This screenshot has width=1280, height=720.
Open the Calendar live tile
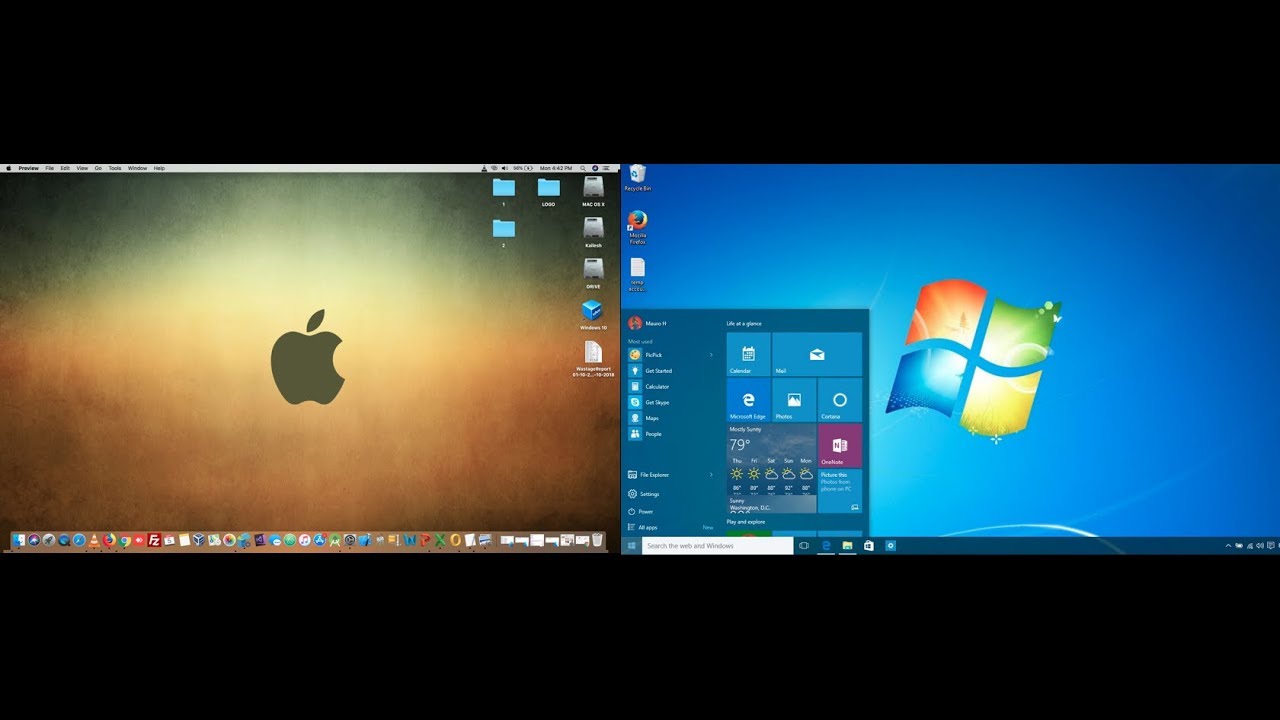tap(748, 354)
